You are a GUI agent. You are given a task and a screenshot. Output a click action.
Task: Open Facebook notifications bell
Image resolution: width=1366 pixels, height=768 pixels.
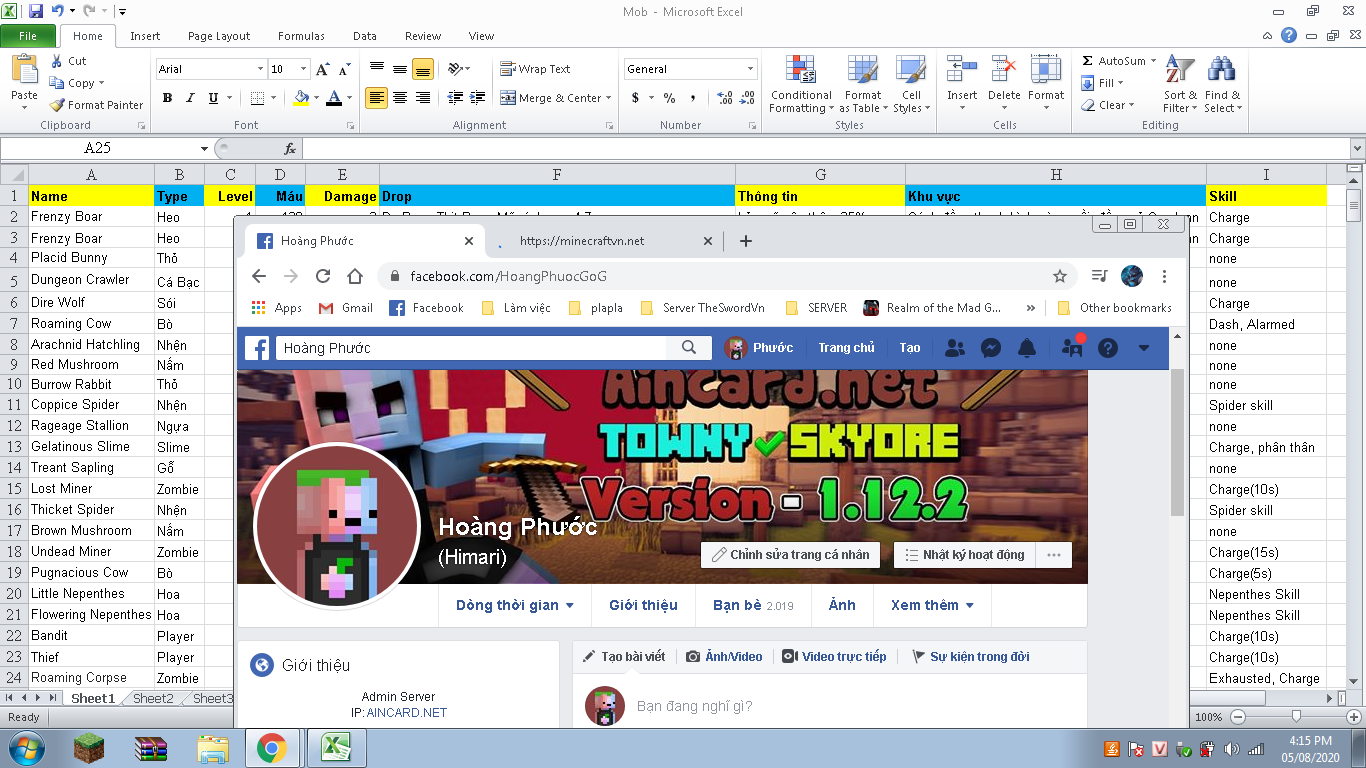click(1027, 348)
